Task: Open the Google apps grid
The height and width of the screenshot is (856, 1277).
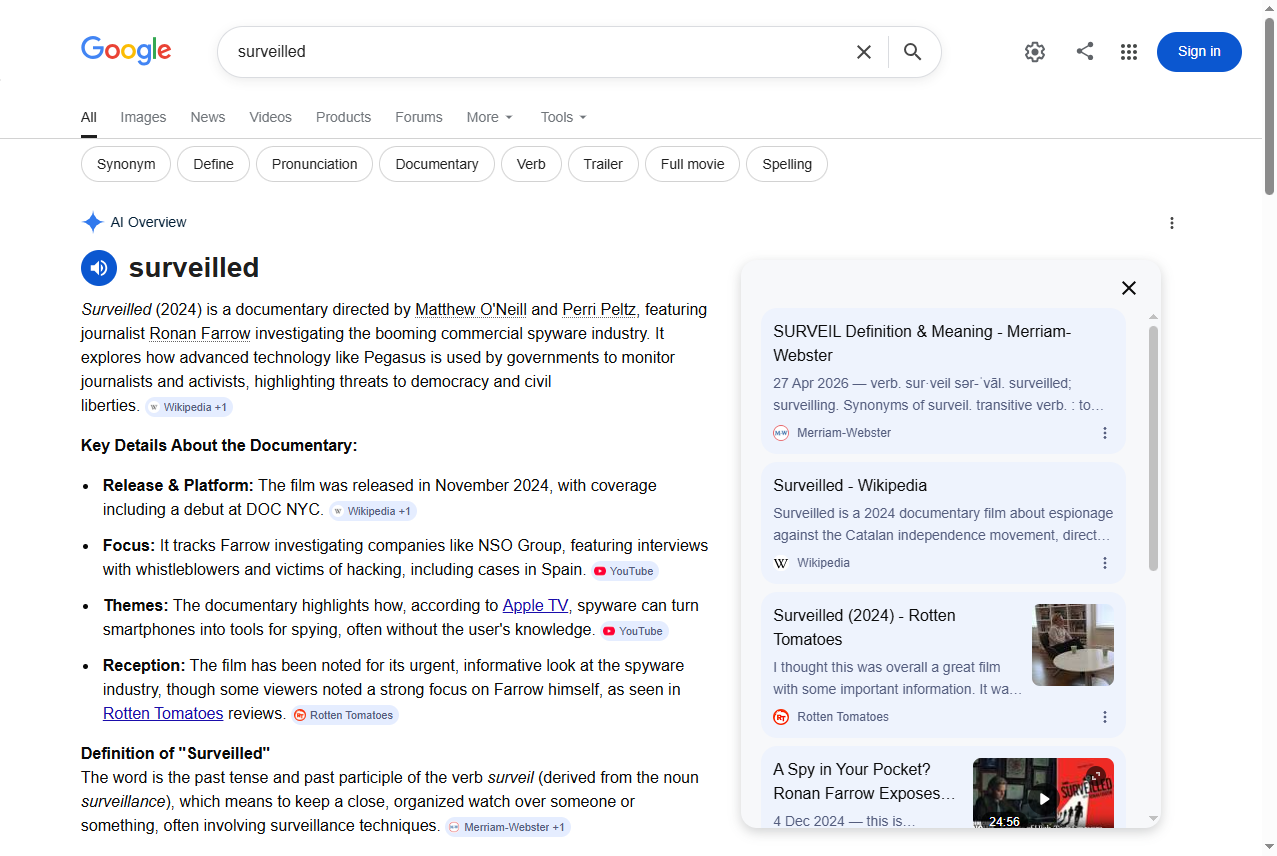Action: 1129,52
